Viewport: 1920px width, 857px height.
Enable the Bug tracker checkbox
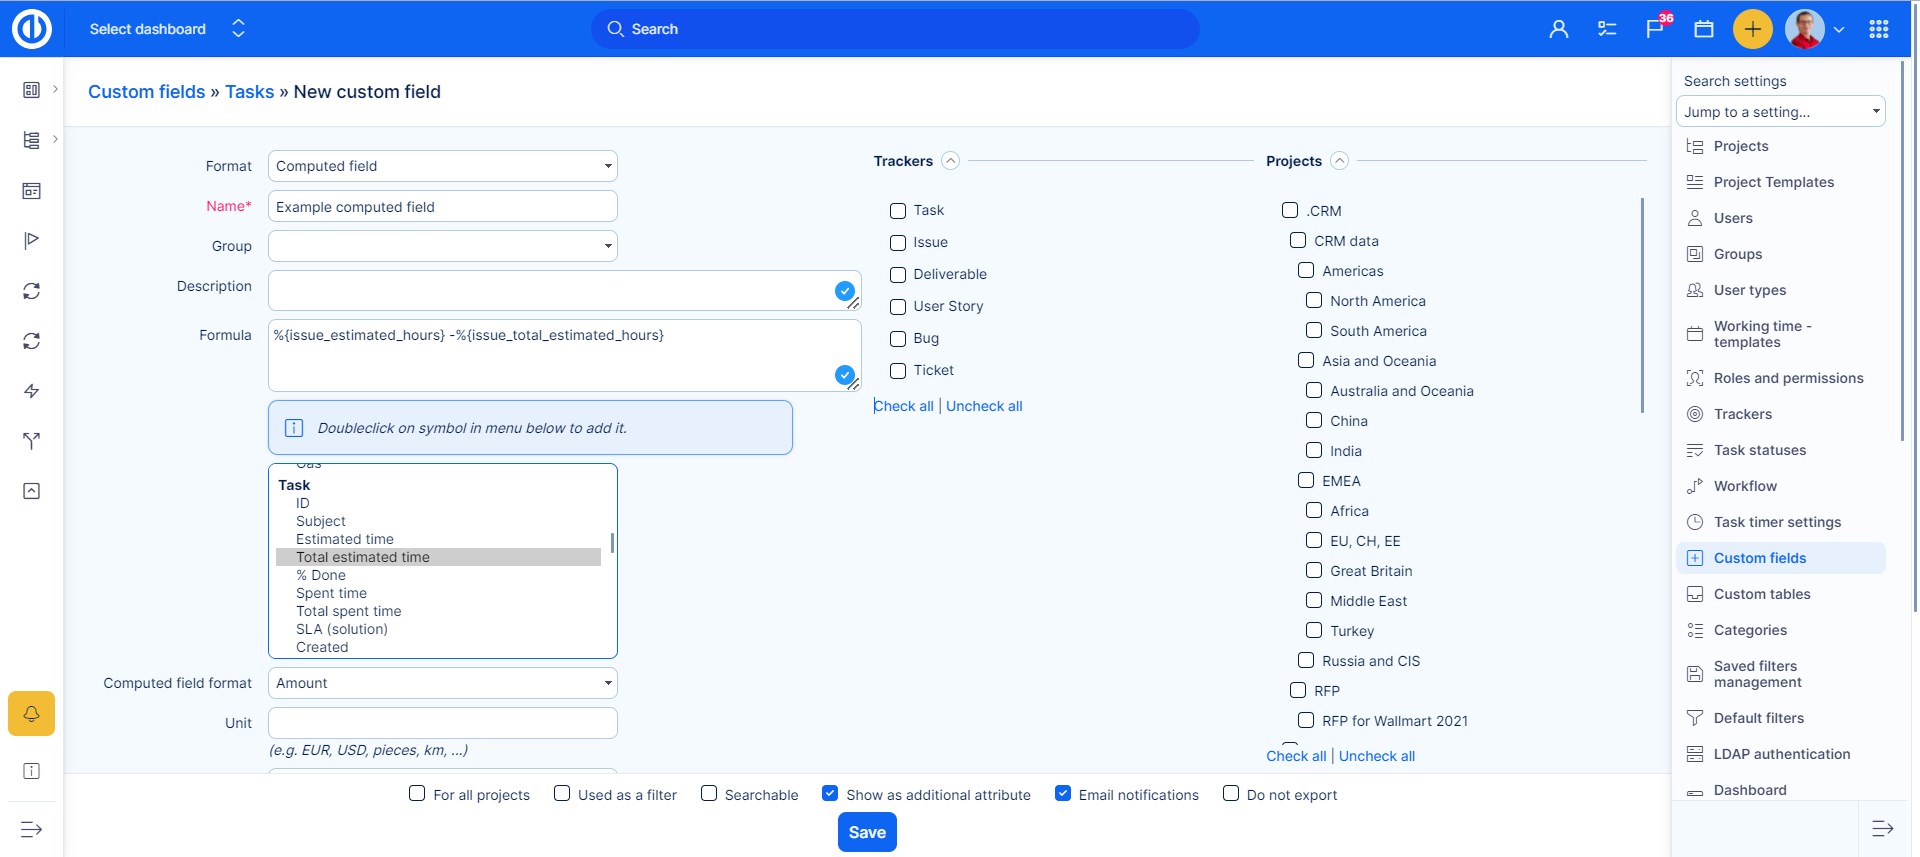tap(898, 339)
